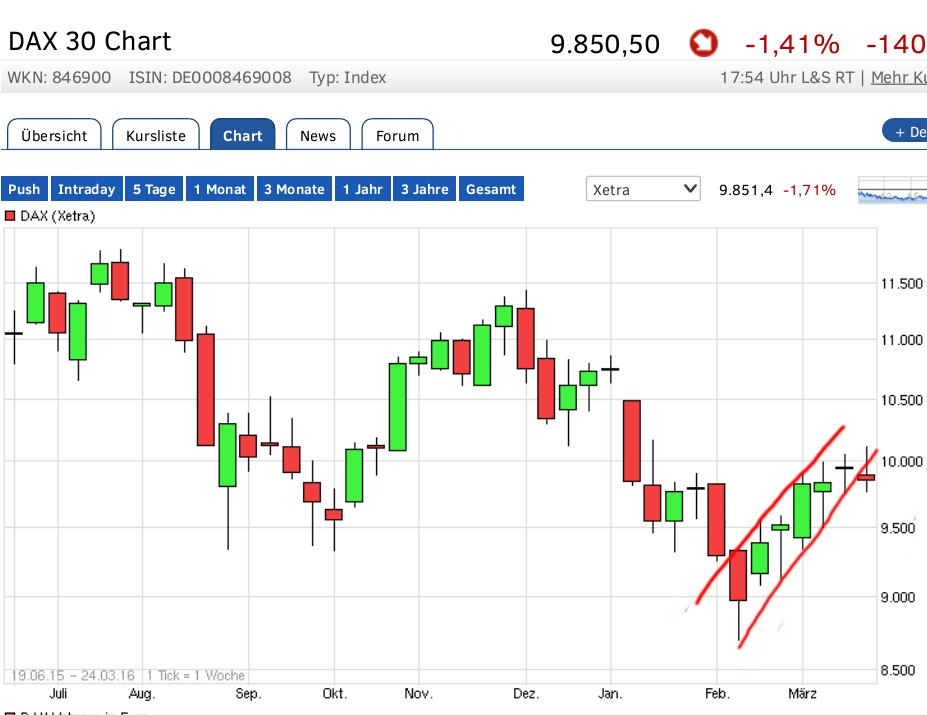Click the blue plus button at right edge
This screenshot has width=927, height=715.
(906, 132)
